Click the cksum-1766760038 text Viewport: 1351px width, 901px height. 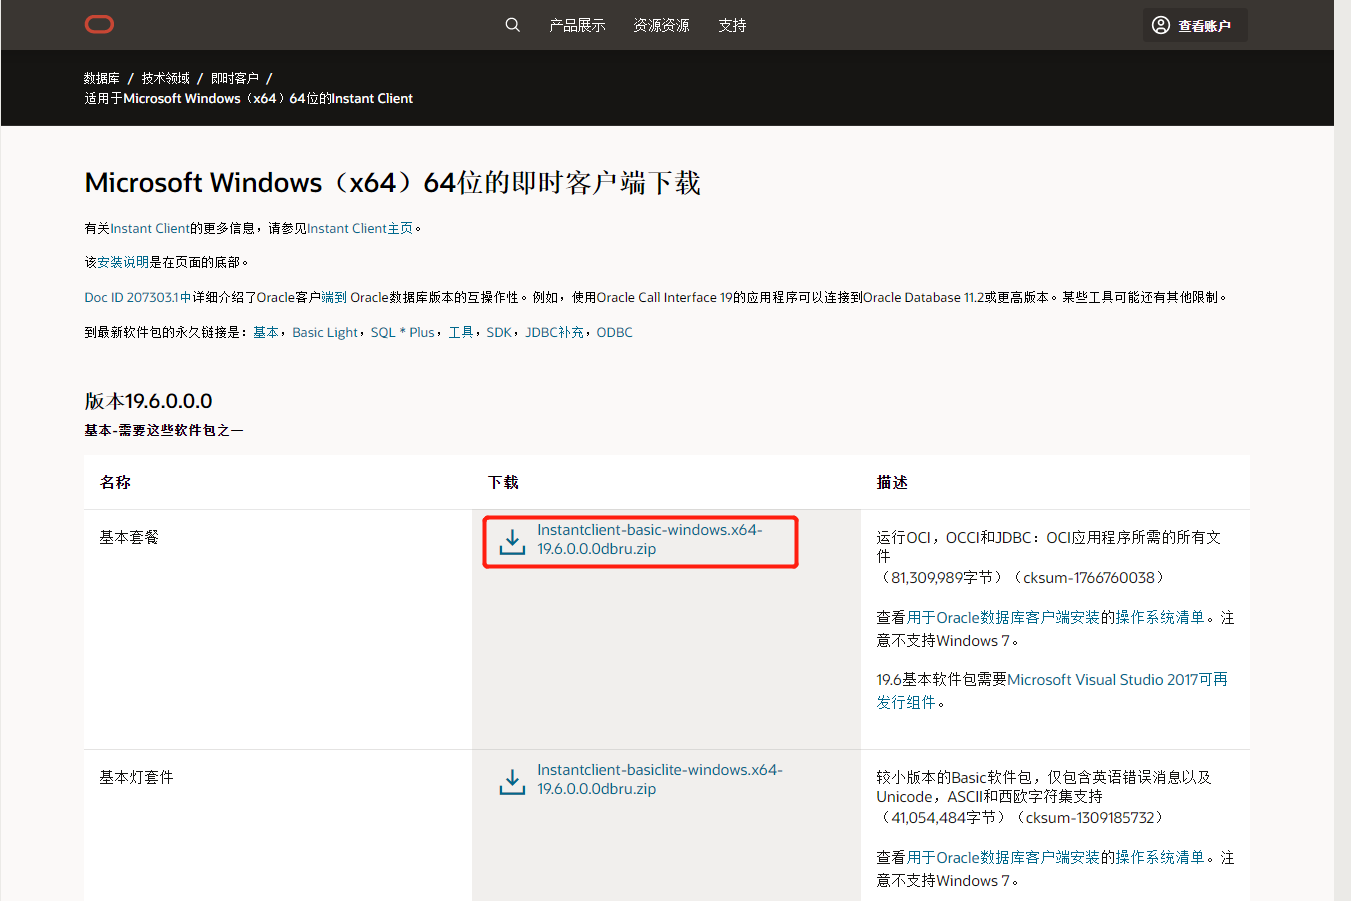[x=1088, y=578]
